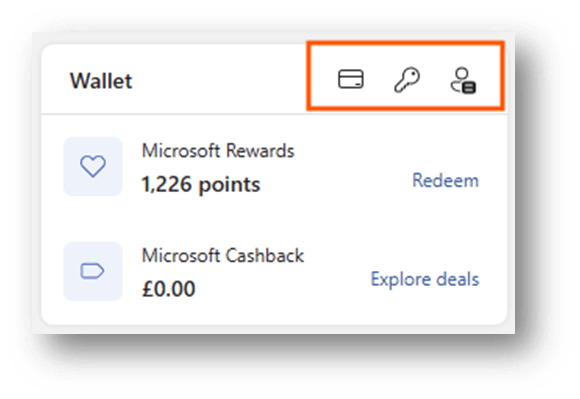Click the heart icon beside Microsoft Rewards
The width and height of the screenshot is (580, 399).
click(93, 166)
